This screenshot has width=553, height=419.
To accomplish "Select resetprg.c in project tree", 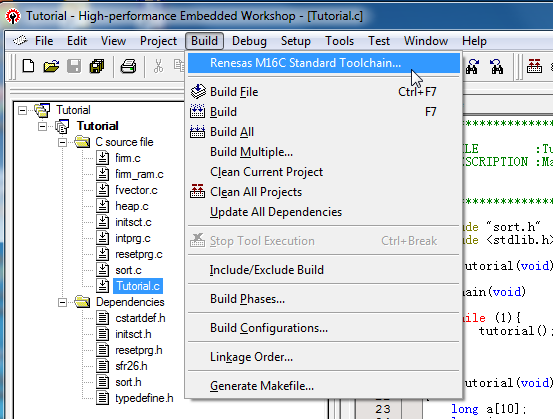I will click(x=139, y=254).
